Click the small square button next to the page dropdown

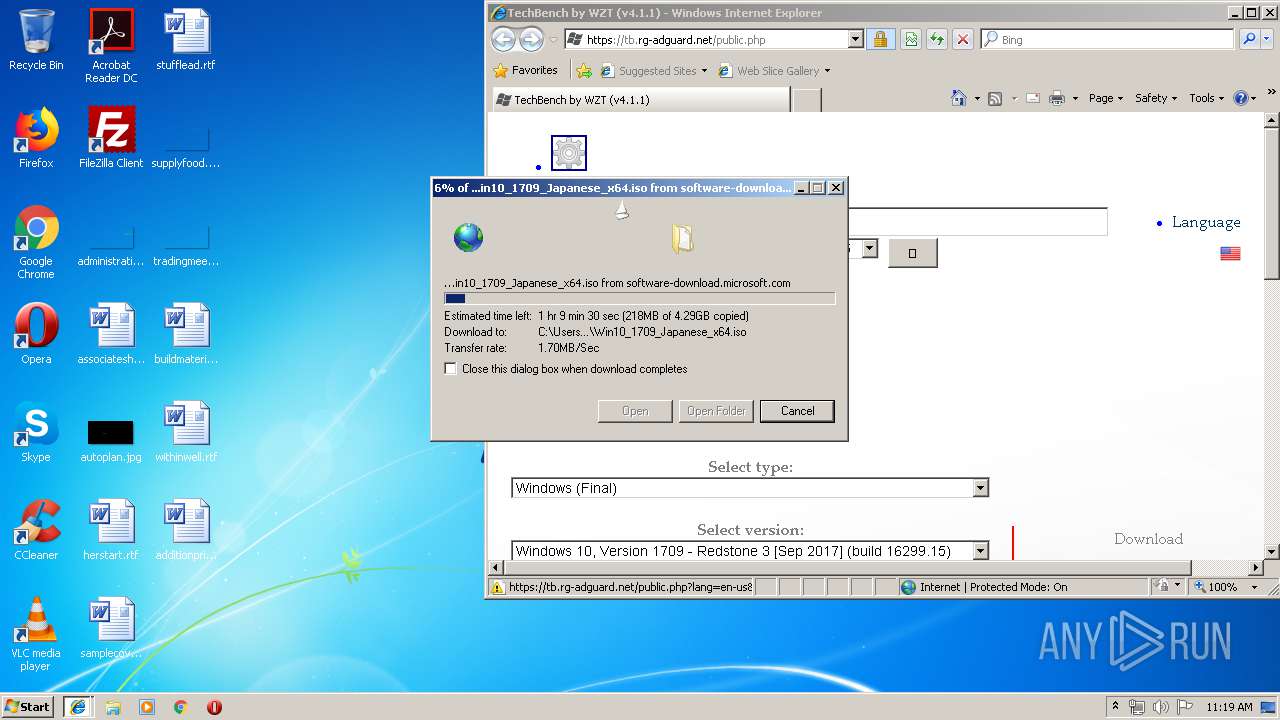(912, 253)
